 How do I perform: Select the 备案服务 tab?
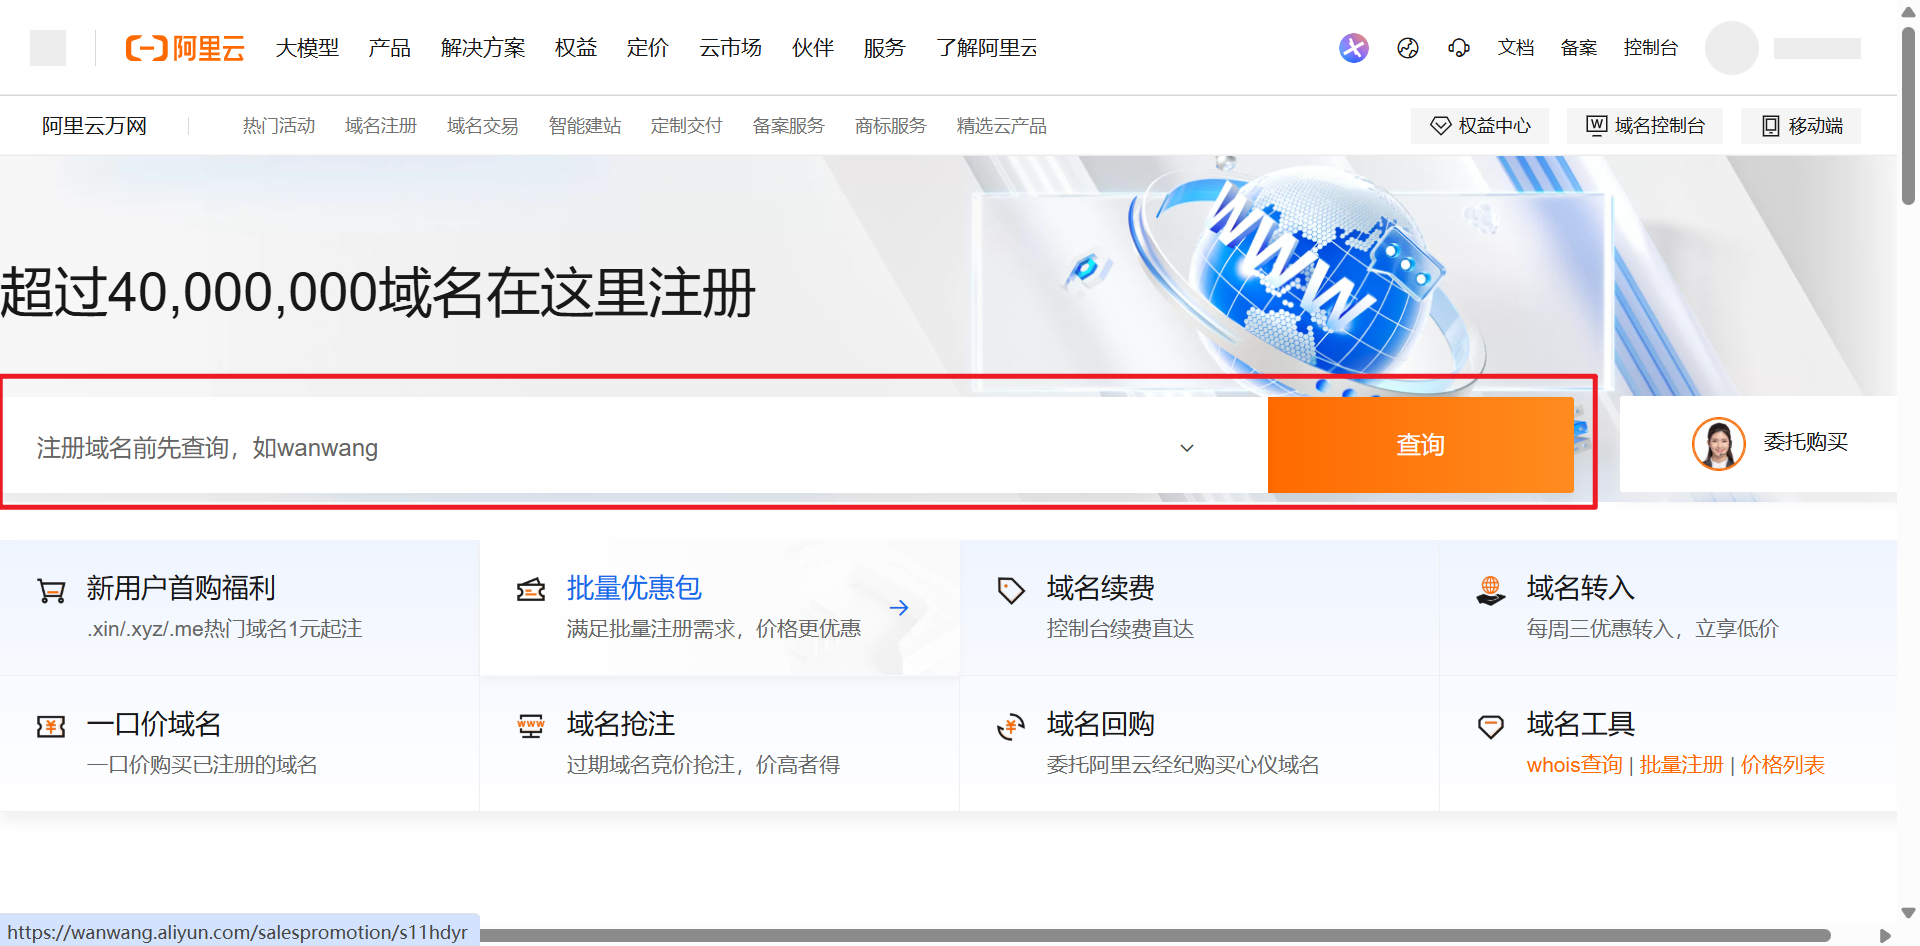coord(789,126)
